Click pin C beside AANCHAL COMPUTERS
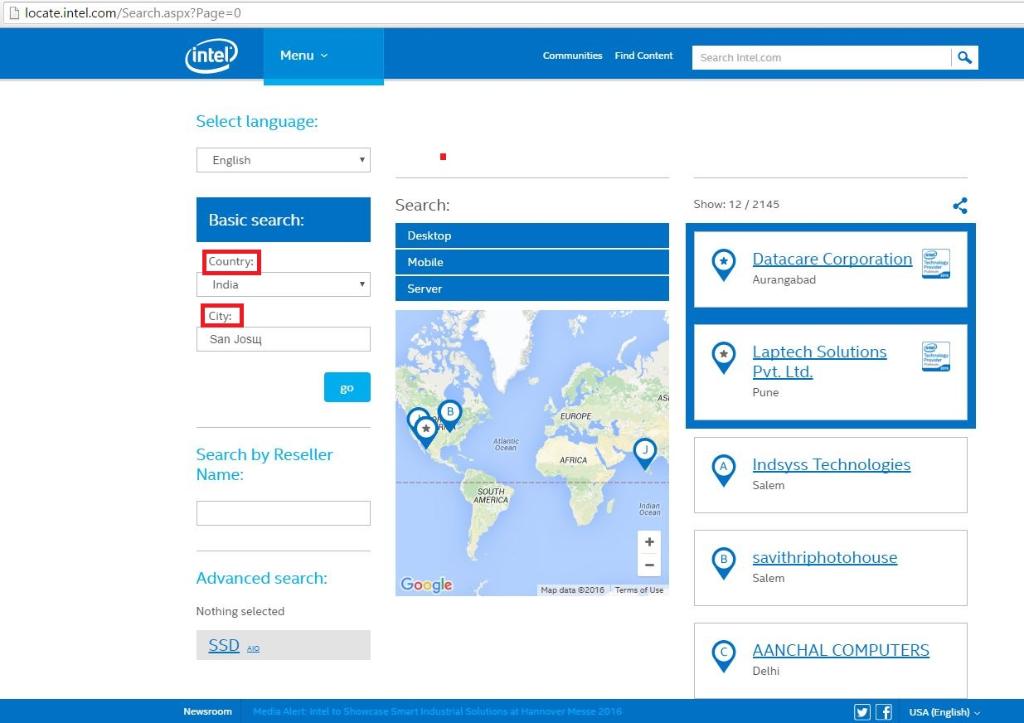The width and height of the screenshot is (1024, 723). pos(724,656)
